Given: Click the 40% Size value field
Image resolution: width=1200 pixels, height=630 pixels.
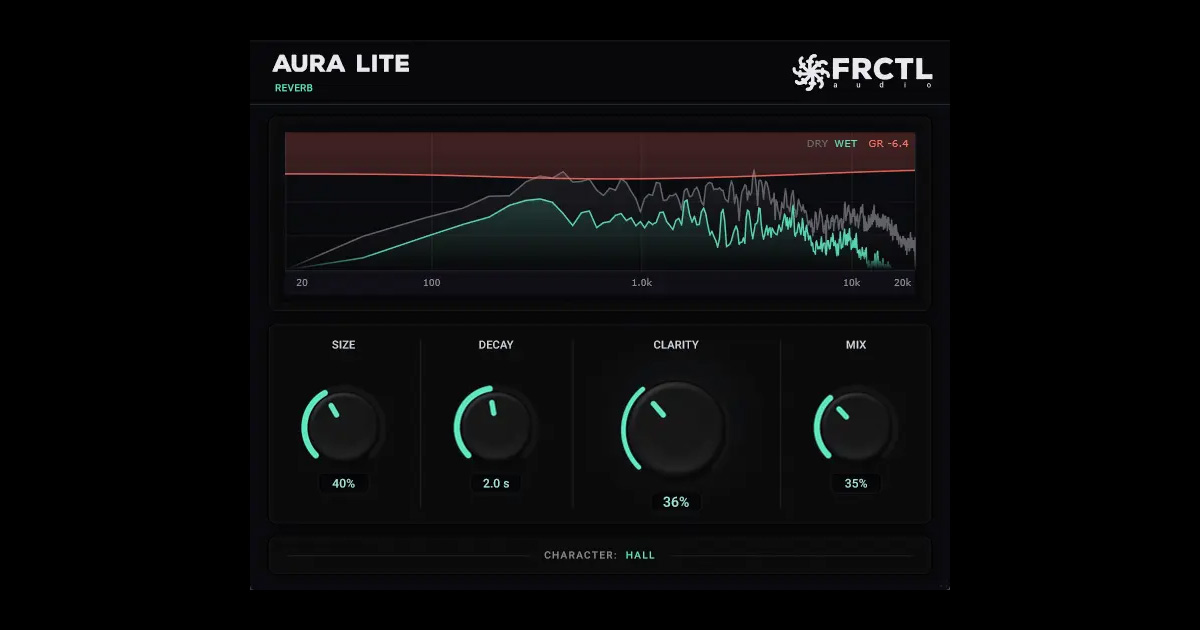Looking at the screenshot, I should click(x=344, y=483).
